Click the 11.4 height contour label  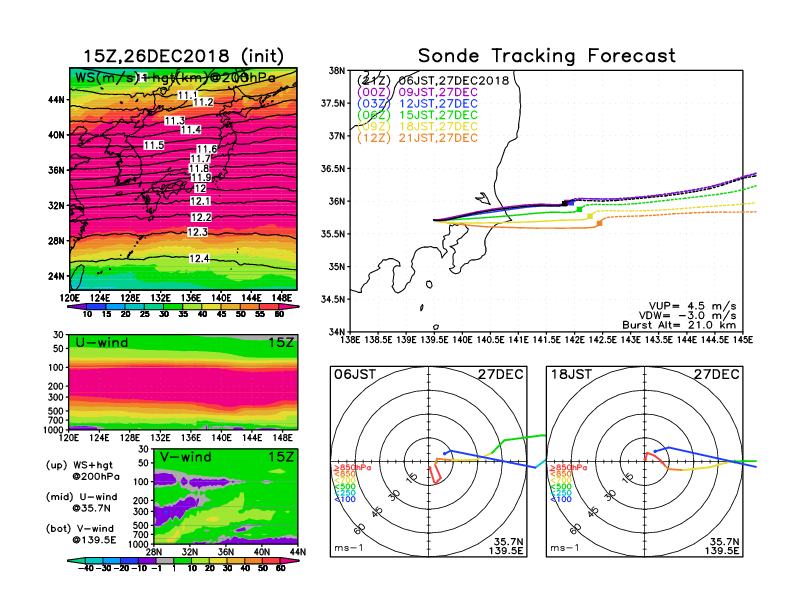(191, 130)
